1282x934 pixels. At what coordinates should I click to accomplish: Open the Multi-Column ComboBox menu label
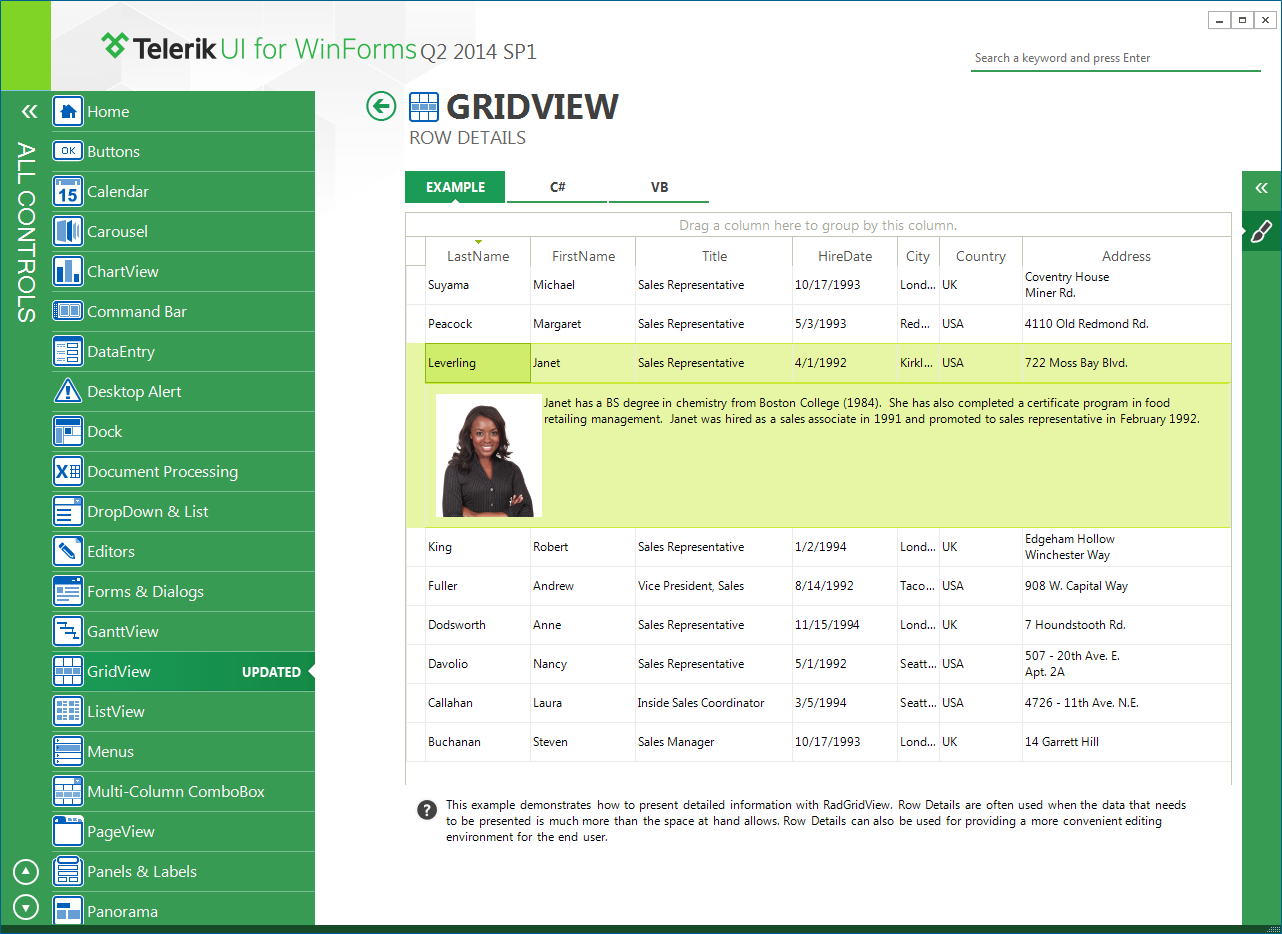pos(176,792)
